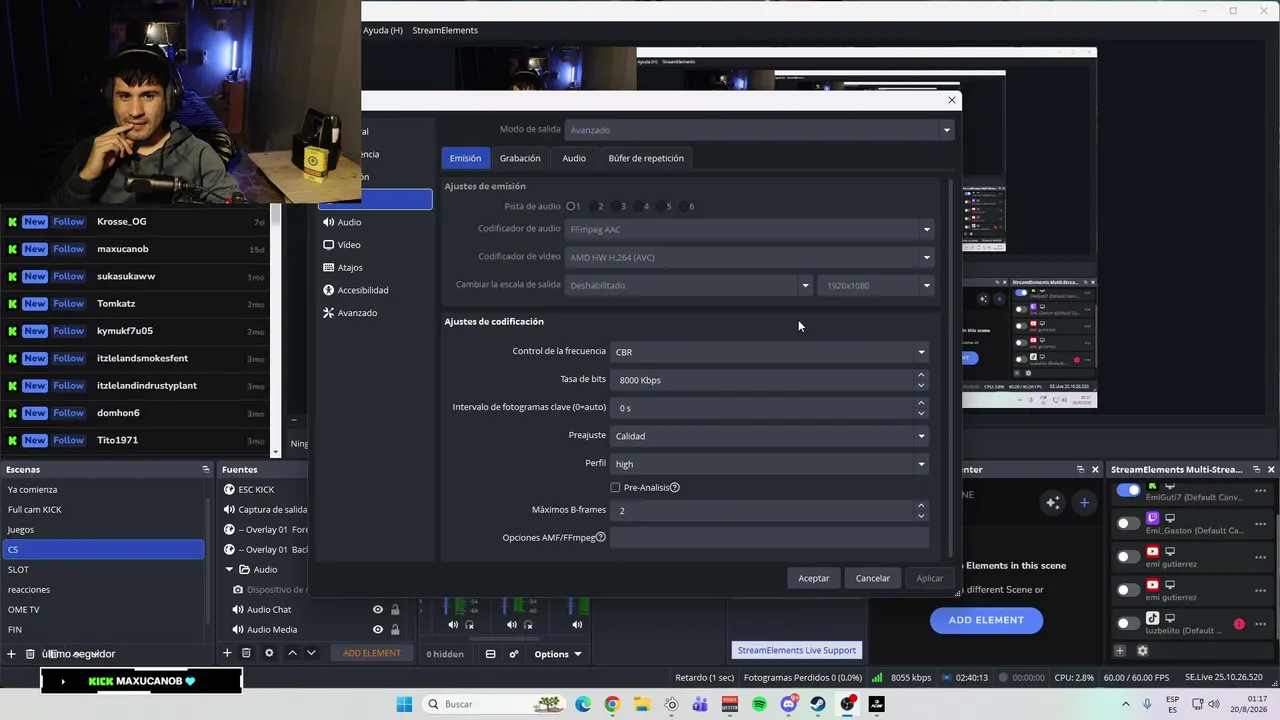Click the Windows Start button
This screenshot has width=1280, height=720.
coord(404,704)
